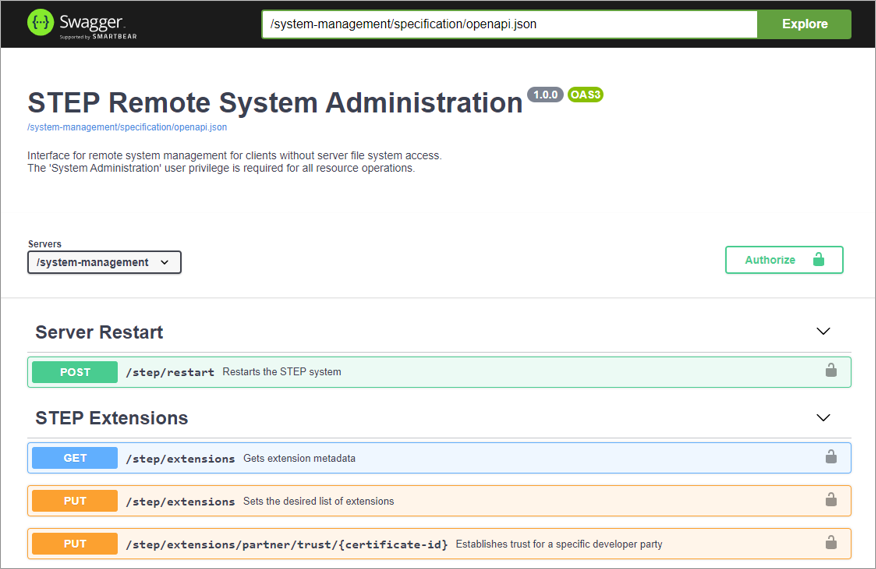The image size is (876, 569).
Task: Collapse the Server Restart section chevron
Action: [823, 332]
